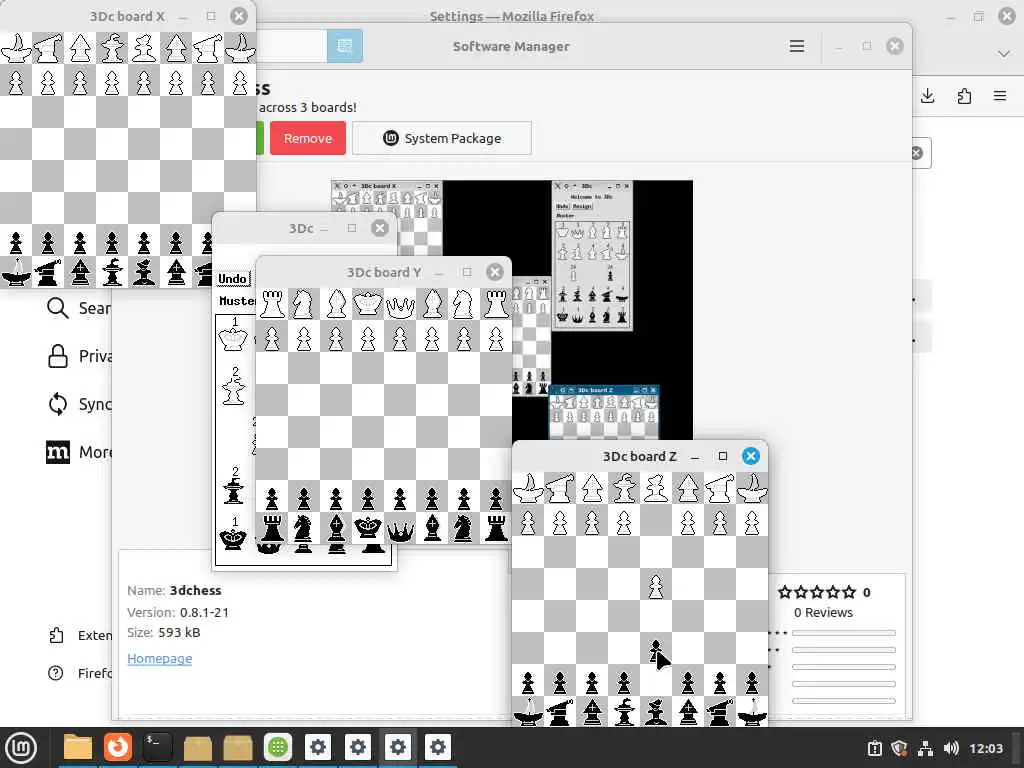This screenshot has height=768, width=1024.
Task: Launch Files from the taskbar
Action: [x=78, y=747]
